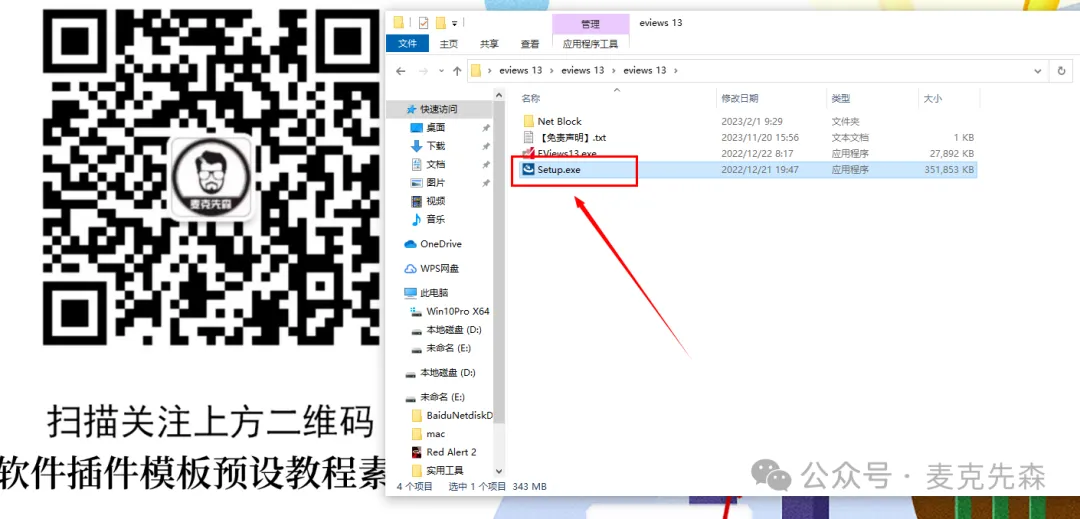Select the 【免责声明】.txt file
Image resolution: width=1080 pixels, height=519 pixels.
point(572,138)
